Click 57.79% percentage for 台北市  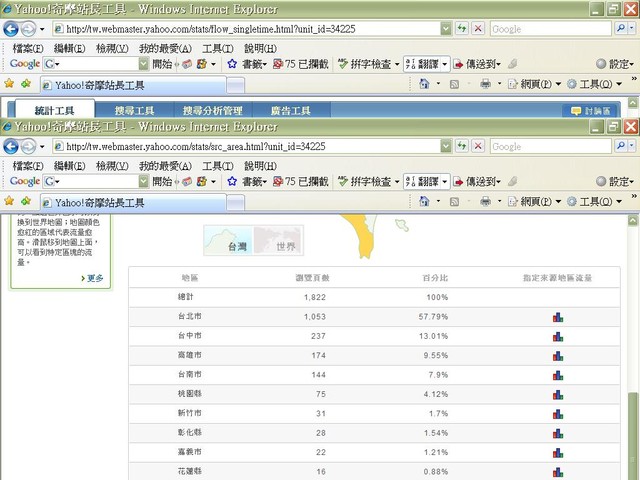click(433, 317)
